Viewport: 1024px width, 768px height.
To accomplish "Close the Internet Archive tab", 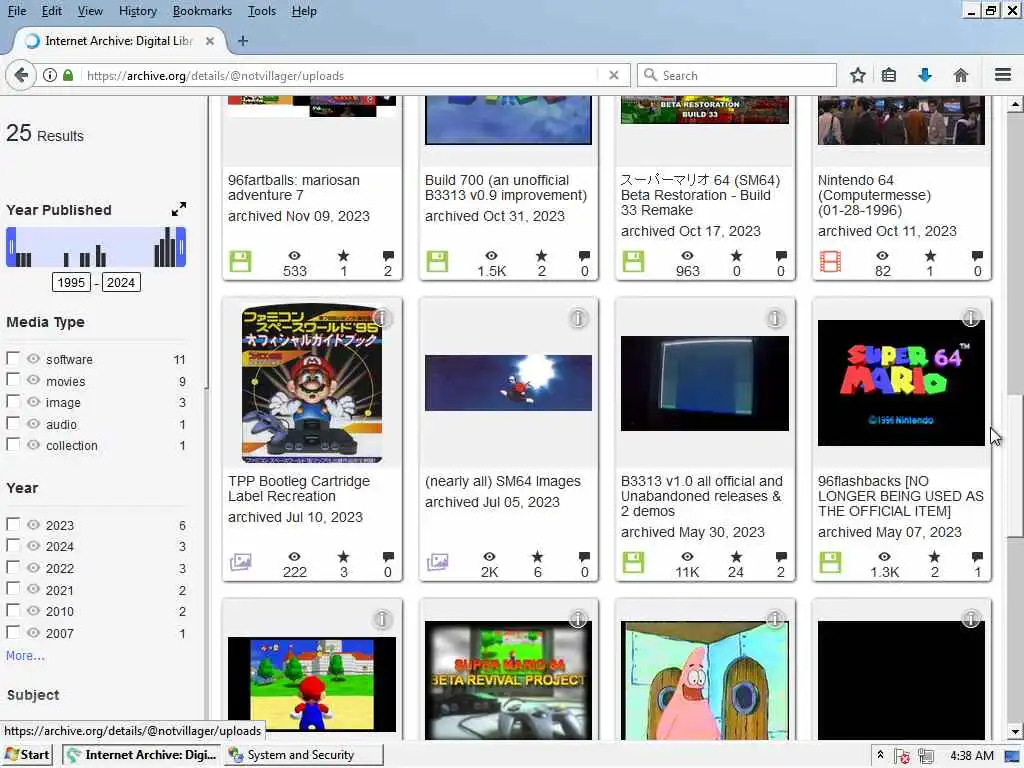I will pos(210,40).
